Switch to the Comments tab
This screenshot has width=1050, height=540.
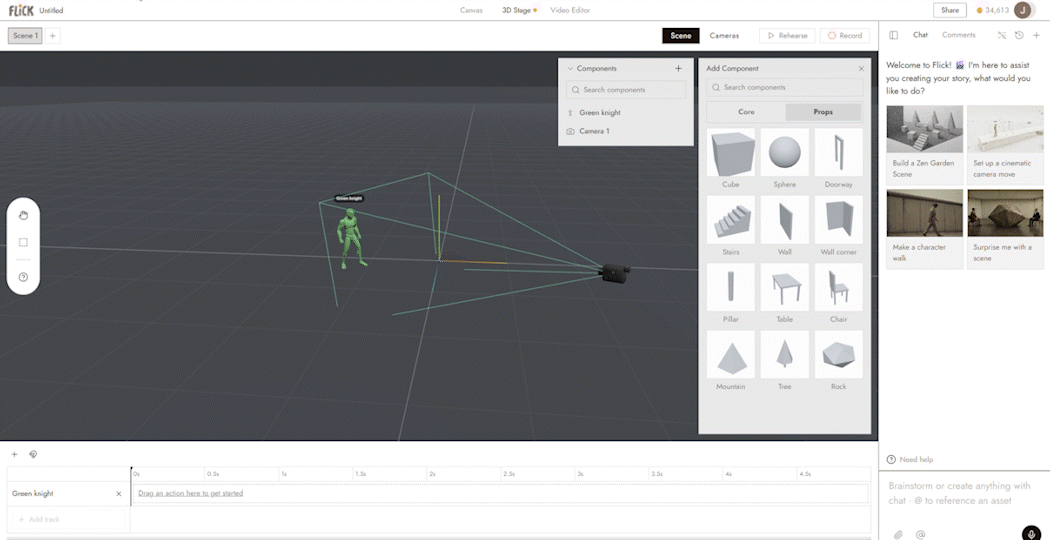tap(959, 35)
